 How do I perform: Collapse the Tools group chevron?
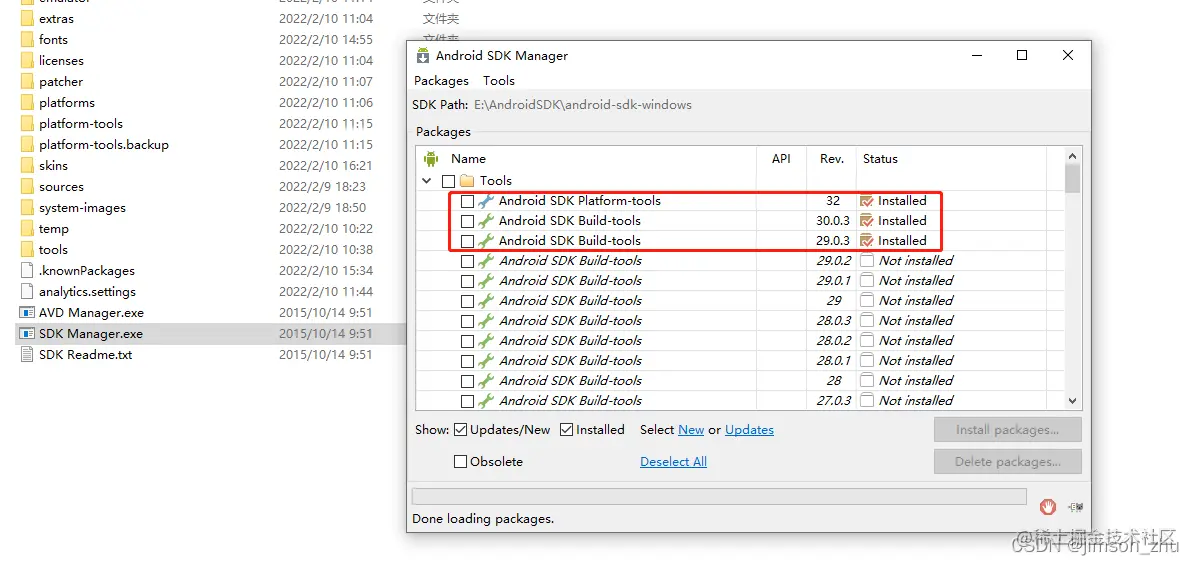[x=426, y=181]
